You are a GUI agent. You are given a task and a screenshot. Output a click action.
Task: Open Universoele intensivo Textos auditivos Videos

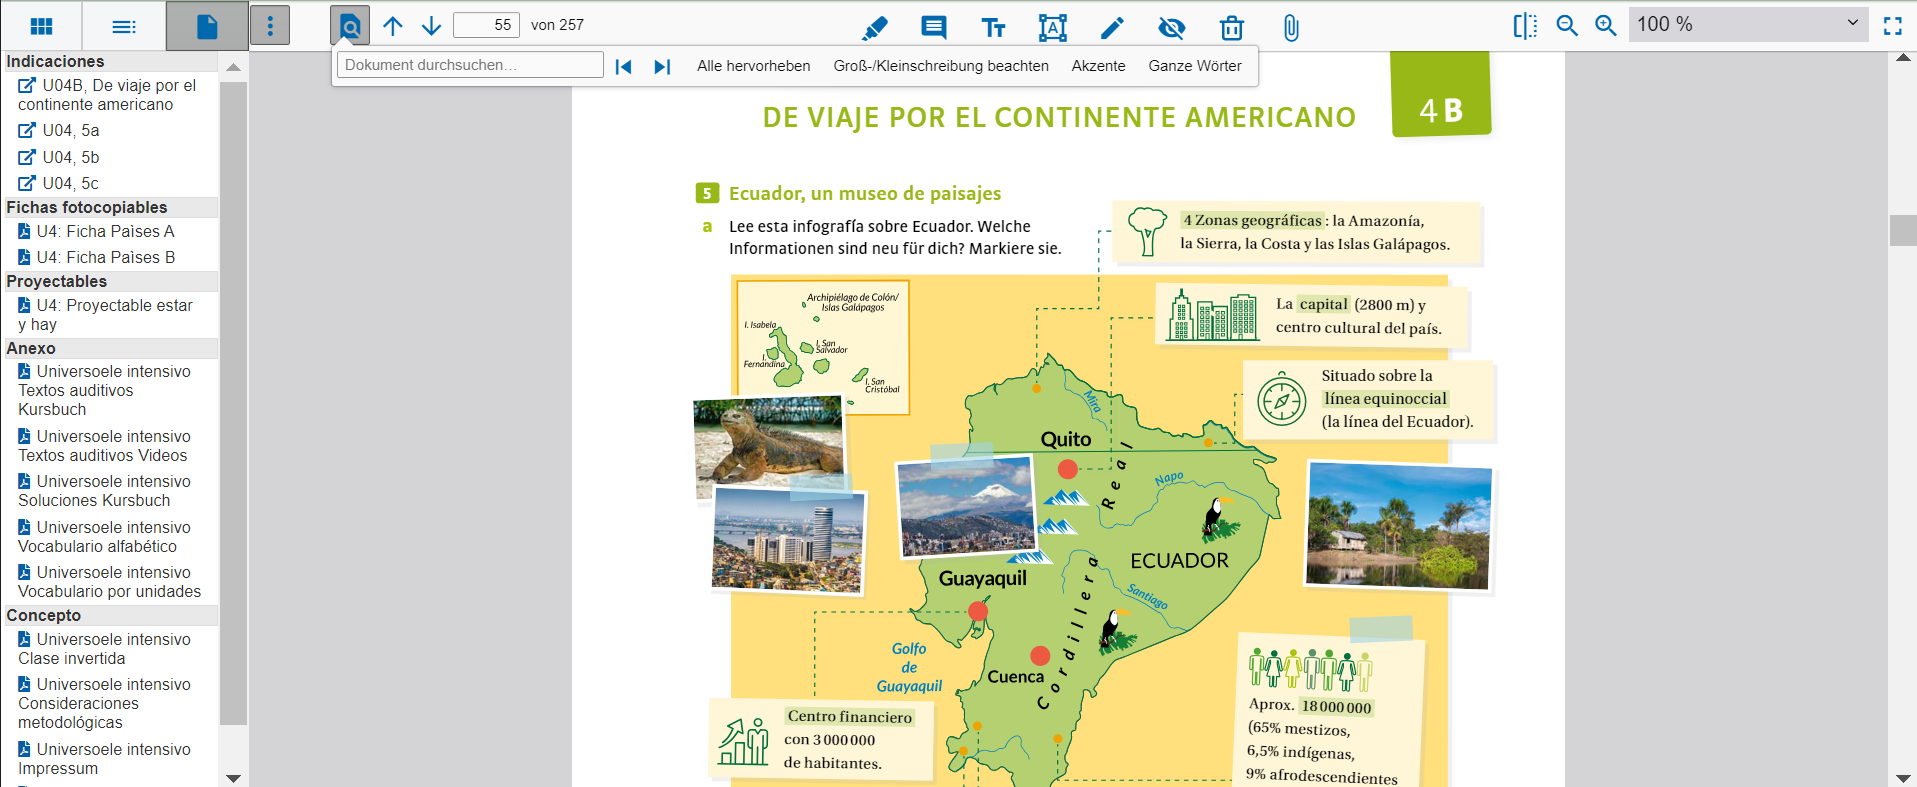click(x=105, y=446)
